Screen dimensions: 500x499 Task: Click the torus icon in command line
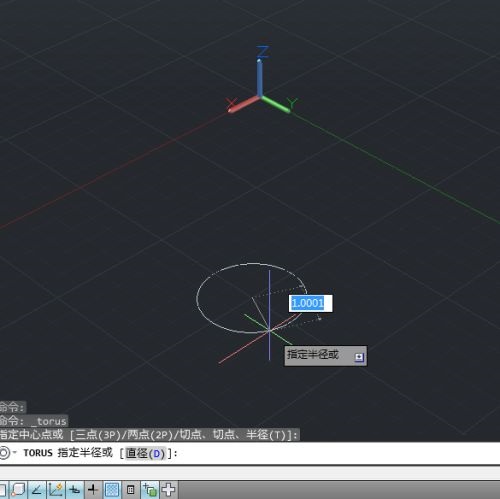pyautogui.click(x=5, y=453)
